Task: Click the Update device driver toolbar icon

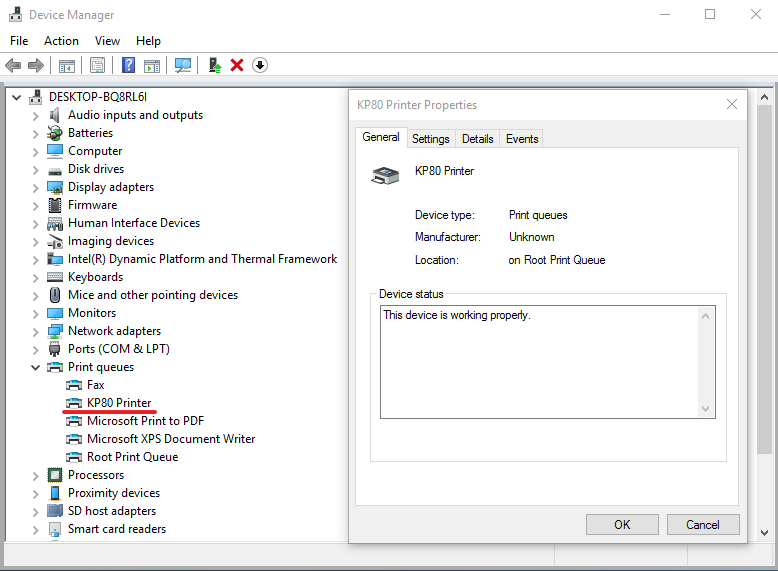Action: [x=214, y=65]
